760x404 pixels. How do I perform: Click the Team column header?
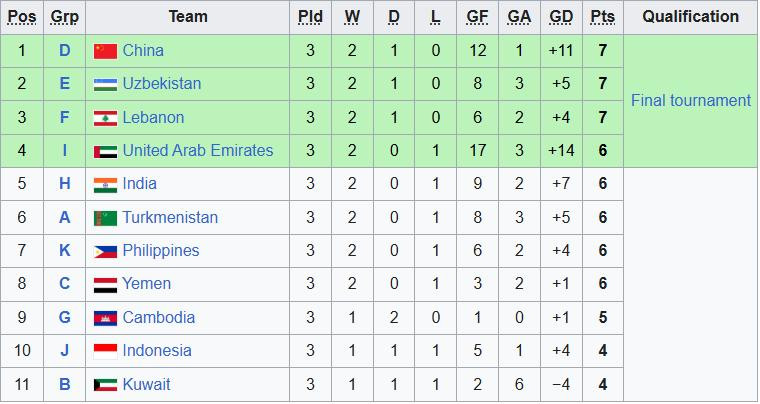pos(188,17)
